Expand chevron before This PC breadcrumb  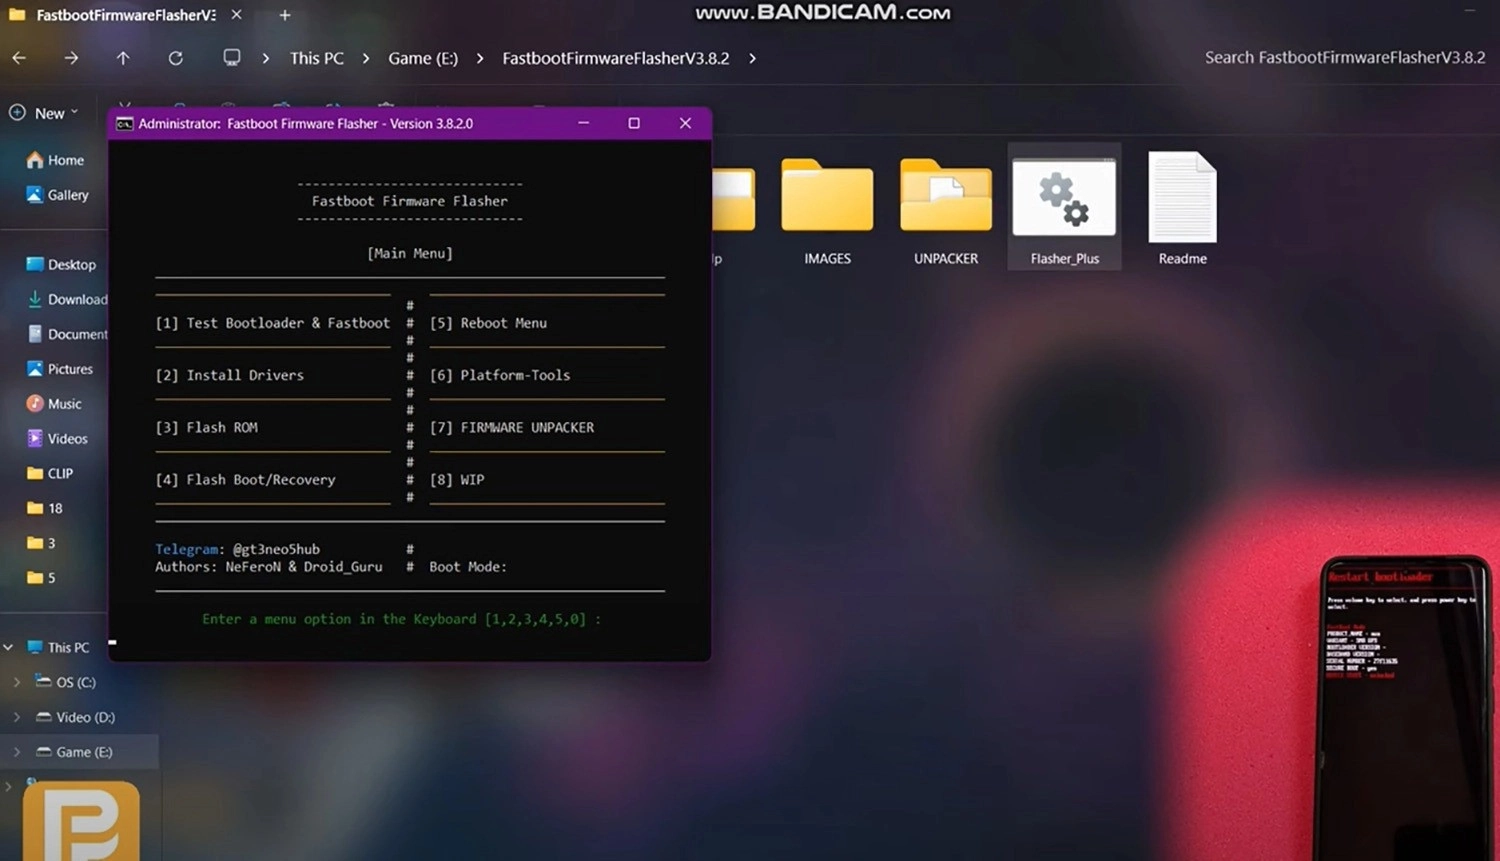(x=265, y=58)
